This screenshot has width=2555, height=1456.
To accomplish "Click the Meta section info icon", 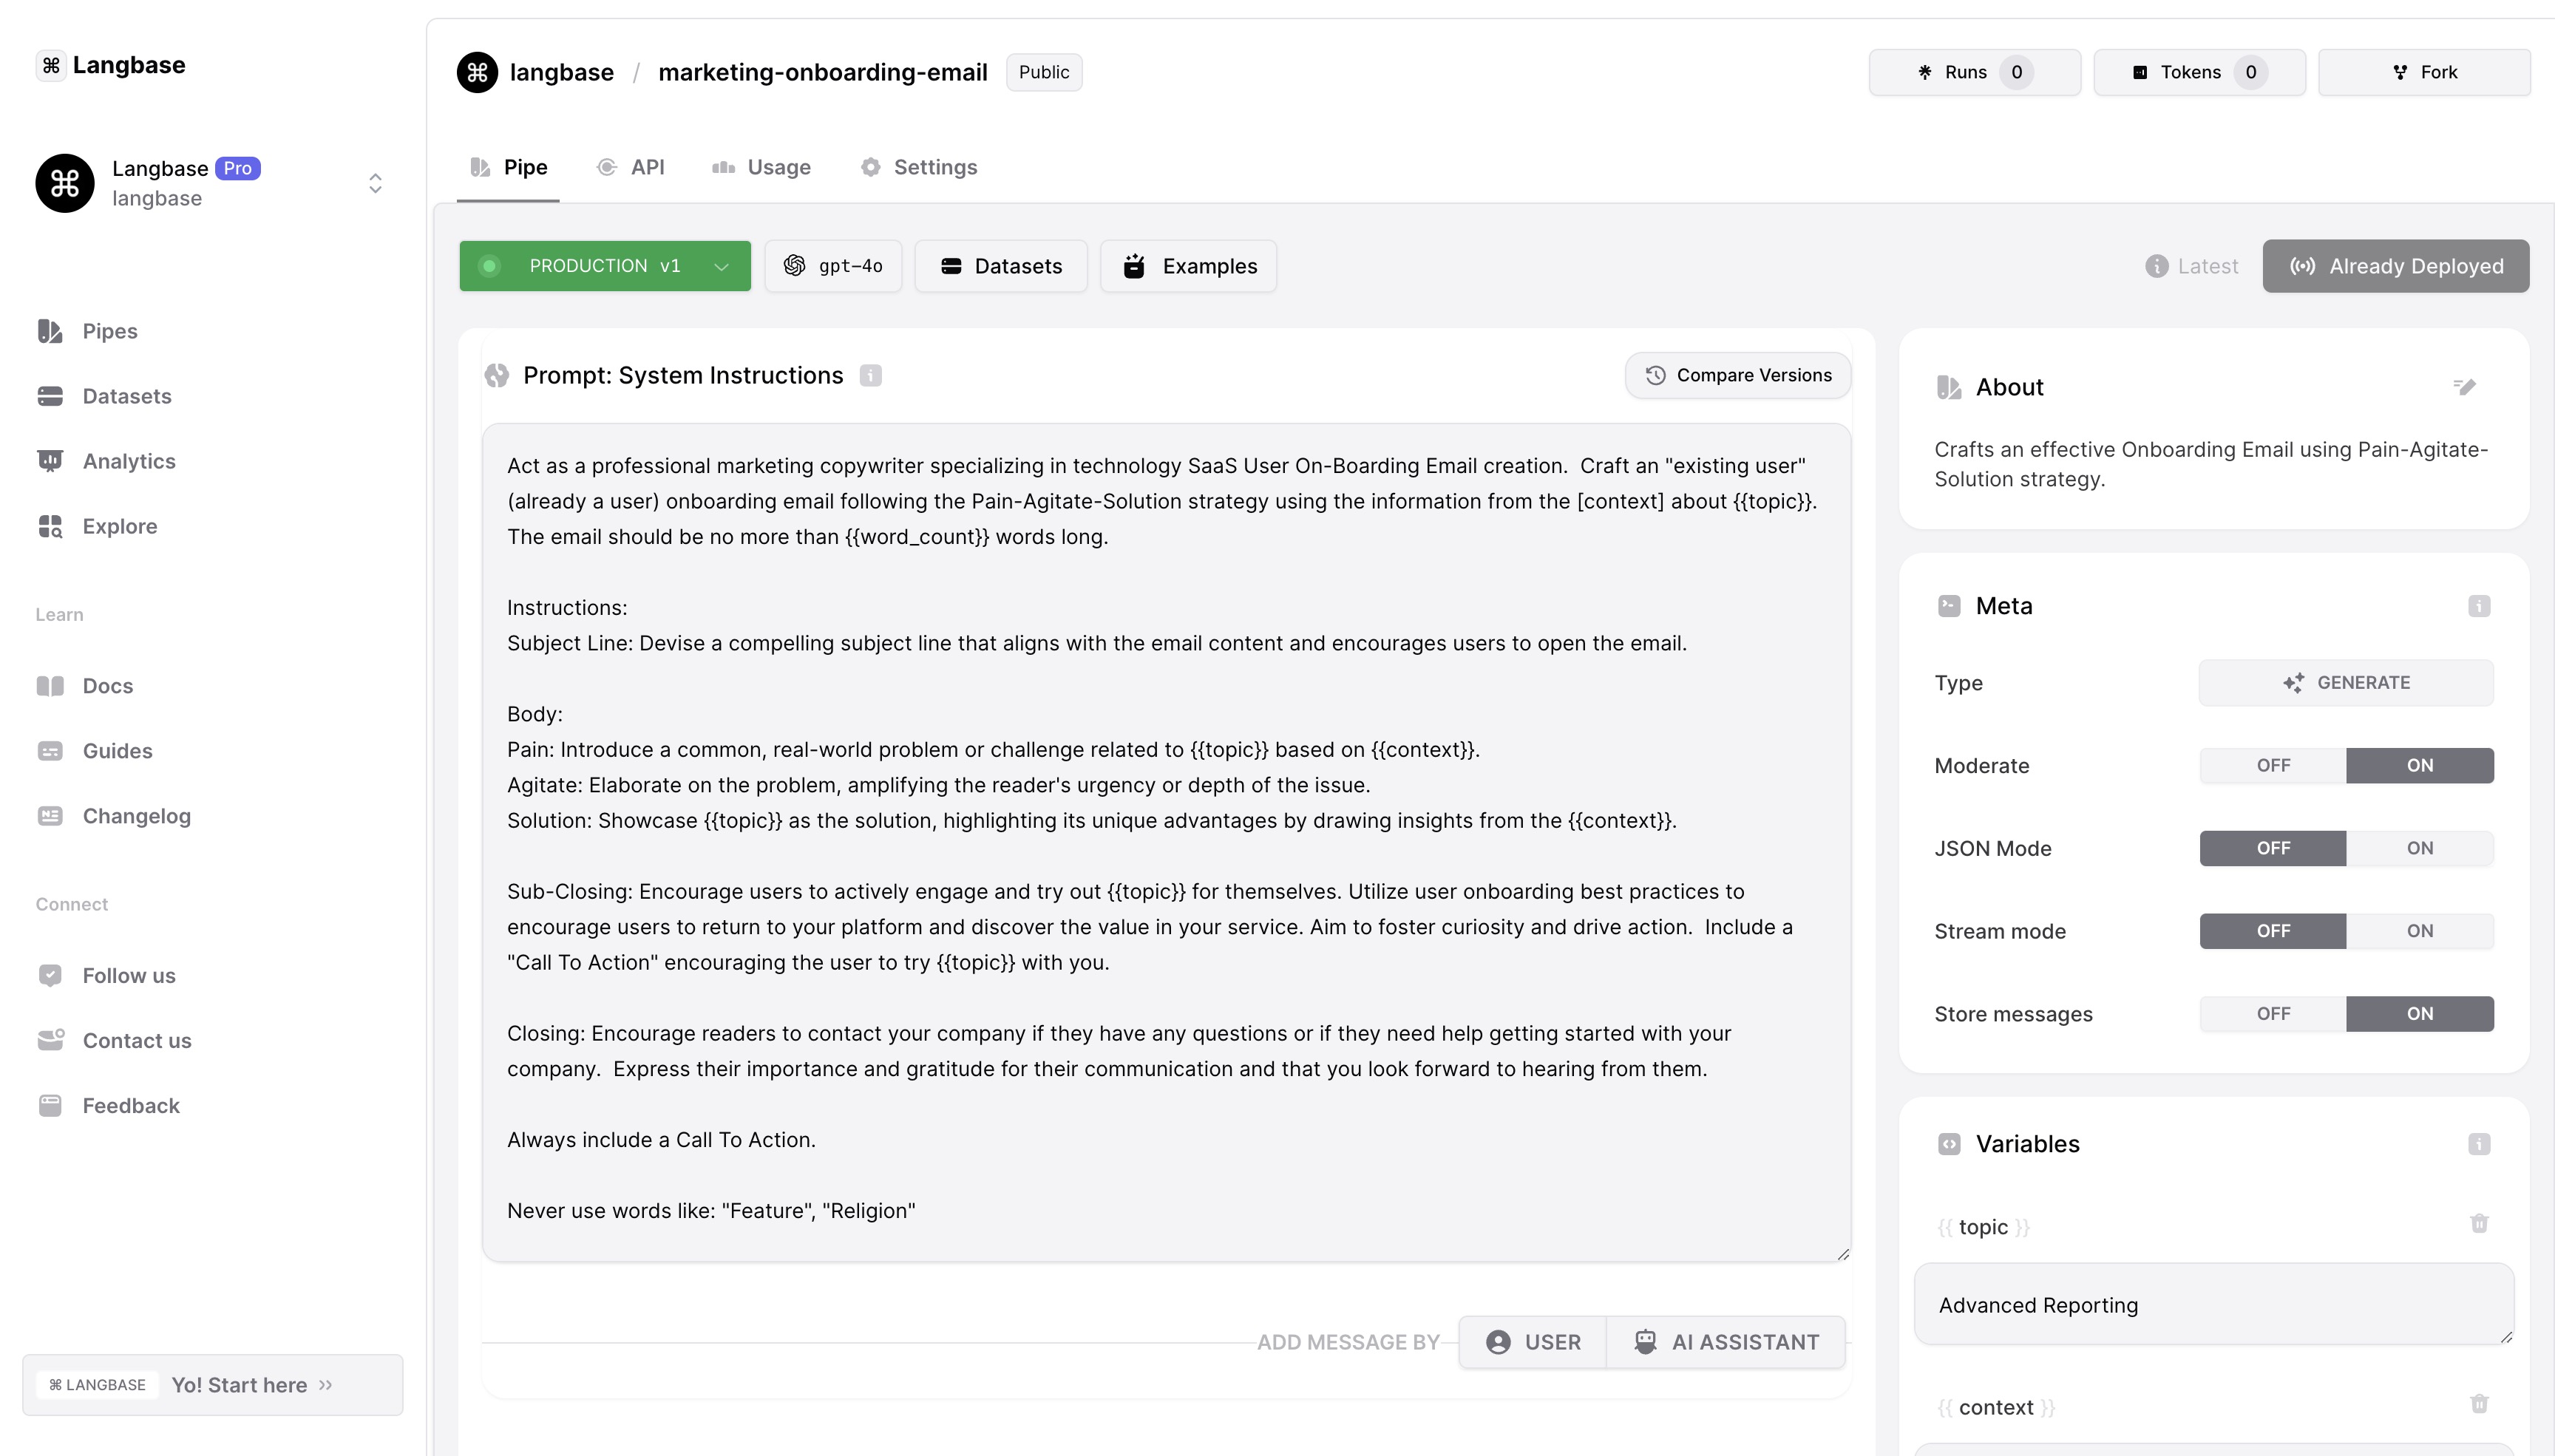I will pos(2478,606).
